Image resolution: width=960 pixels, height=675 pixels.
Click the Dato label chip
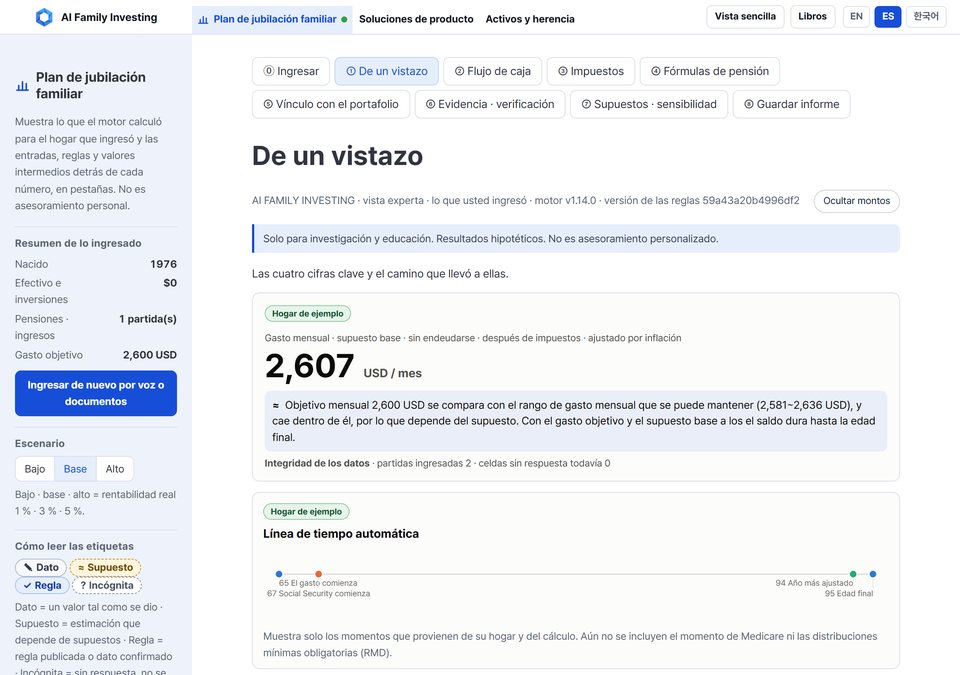pyautogui.click(x=41, y=567)
